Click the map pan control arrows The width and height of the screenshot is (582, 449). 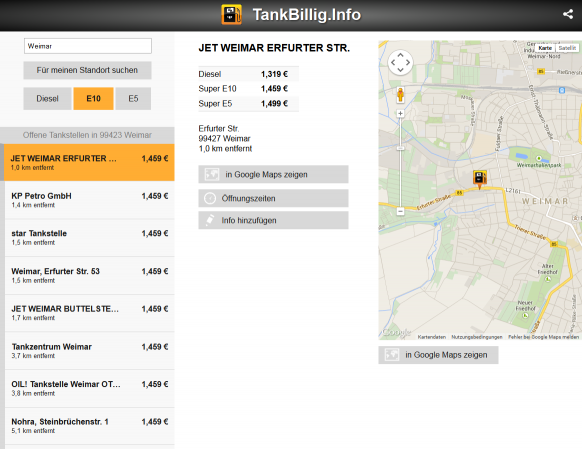click(400, 62)
